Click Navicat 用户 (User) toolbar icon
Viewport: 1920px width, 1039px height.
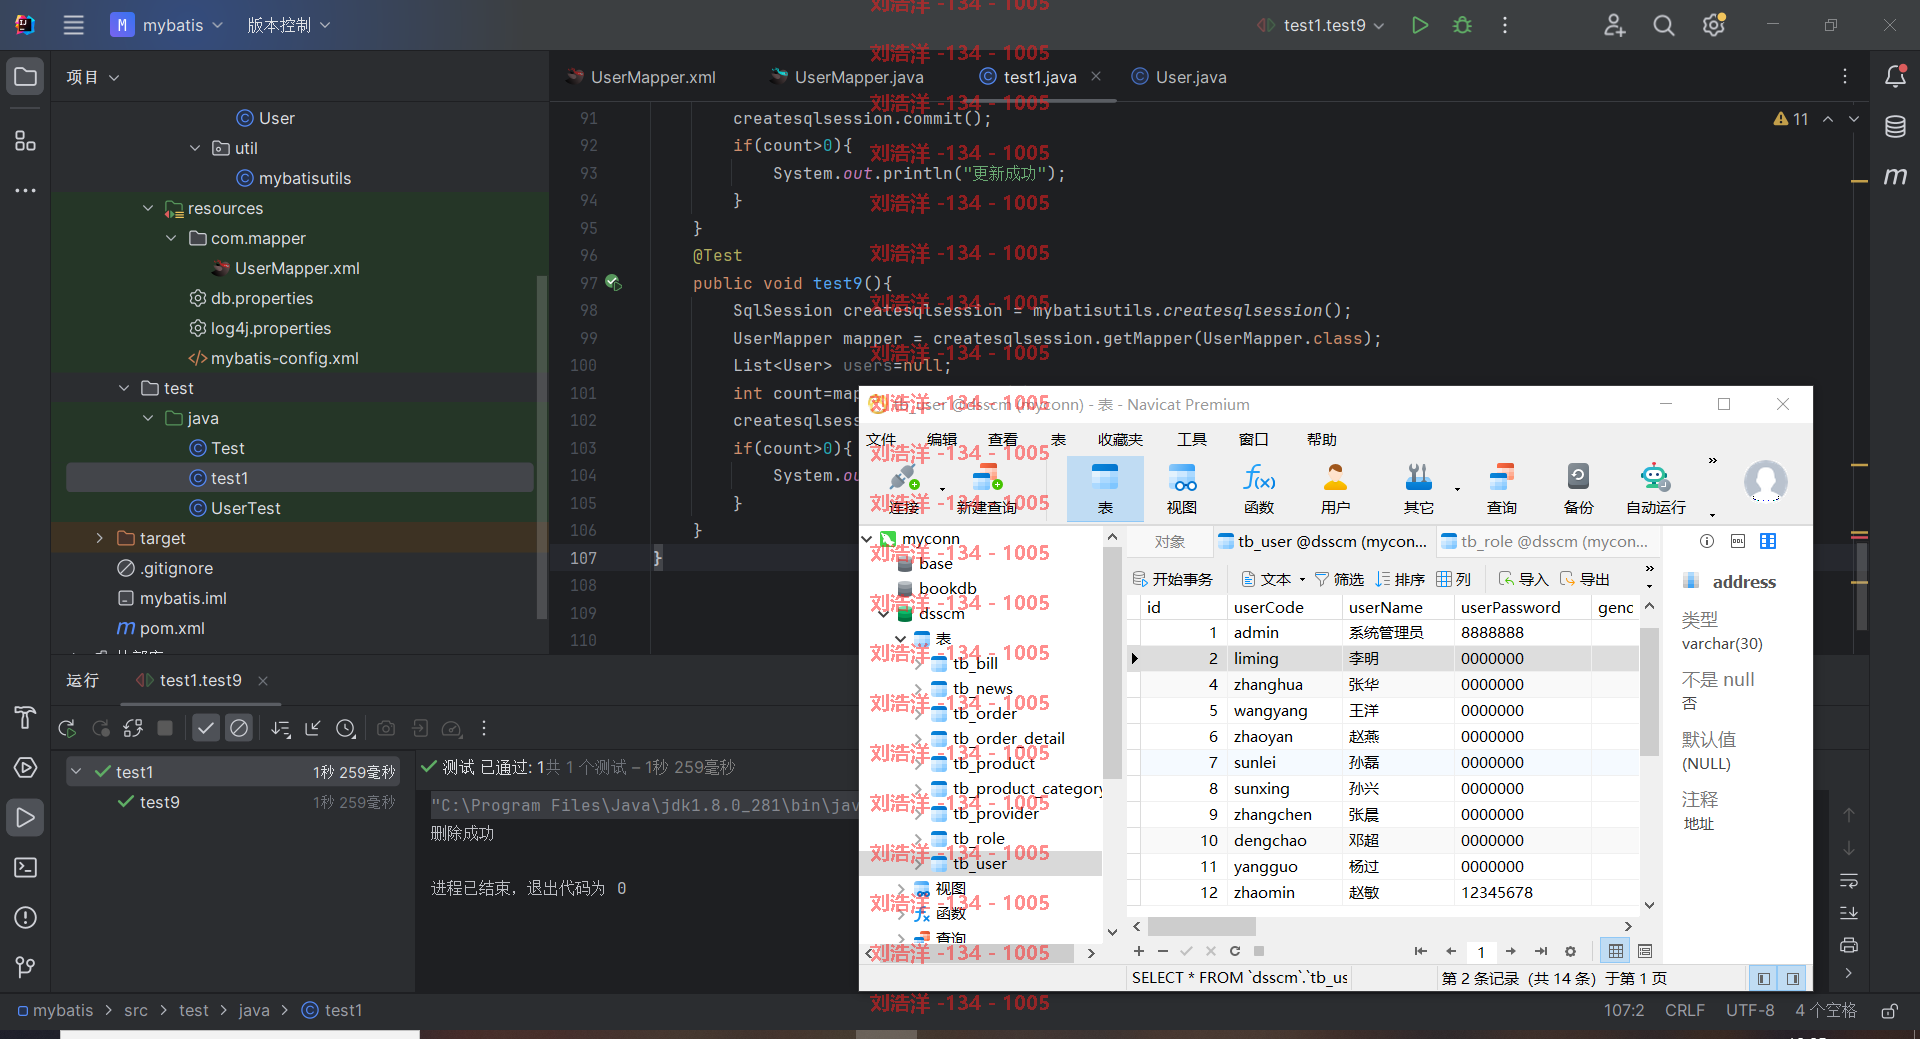1336,489
